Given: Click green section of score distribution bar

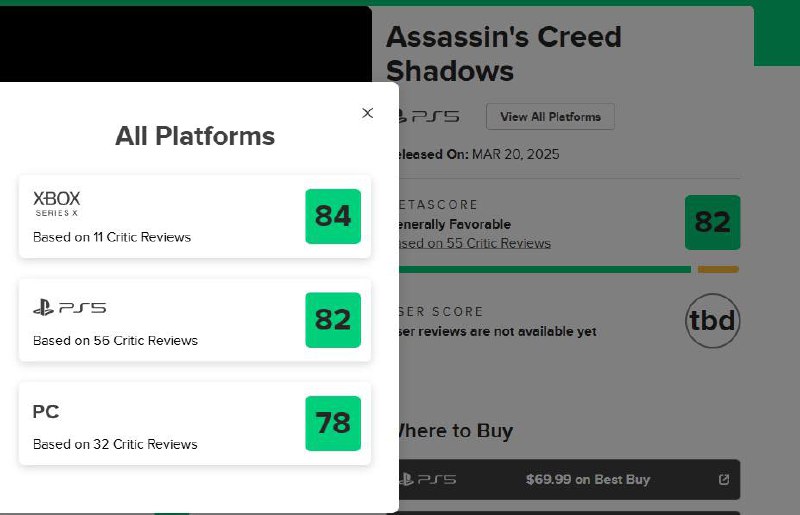Looking at the screenshot, I should (544, 269).
